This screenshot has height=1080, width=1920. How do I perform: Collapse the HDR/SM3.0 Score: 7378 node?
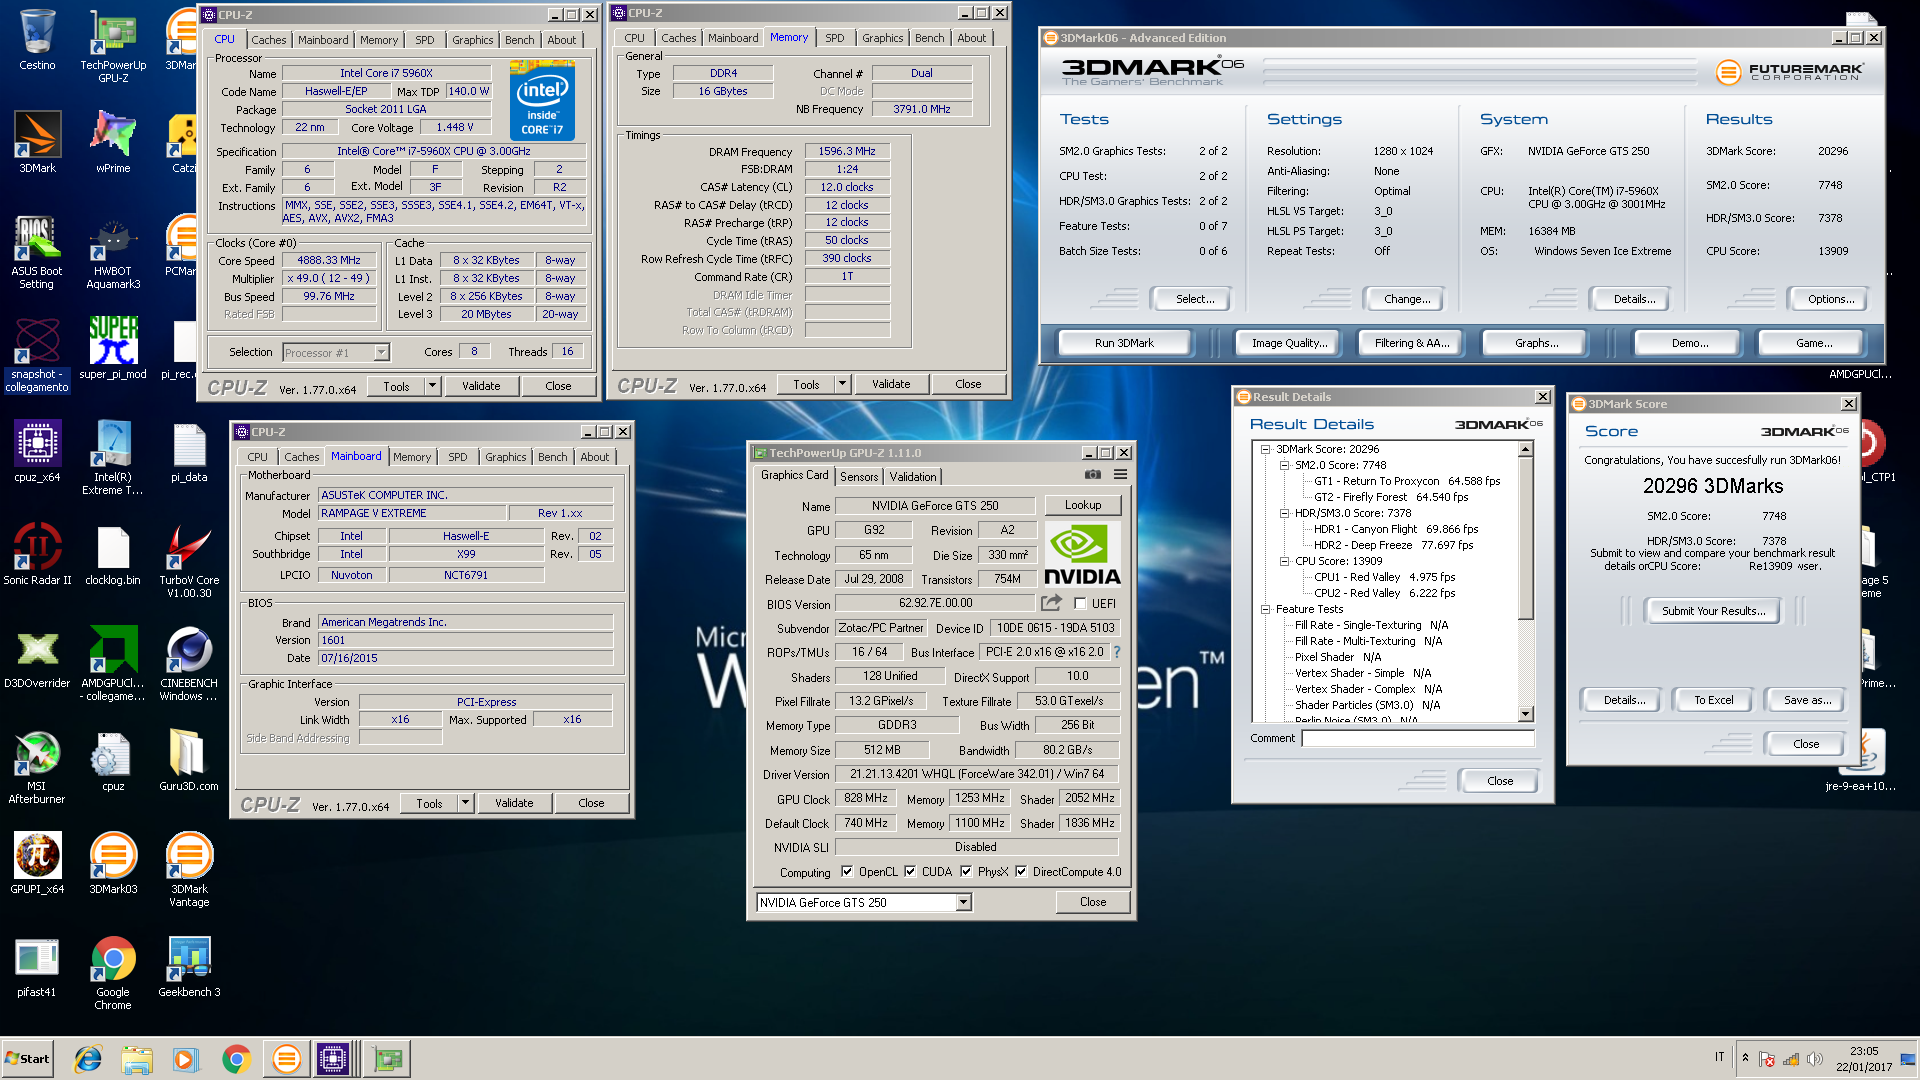1284,513
